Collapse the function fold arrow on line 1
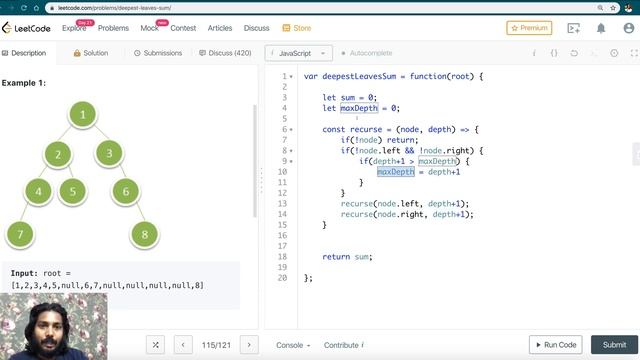This screenshot has height=360, width=640. 291,76
